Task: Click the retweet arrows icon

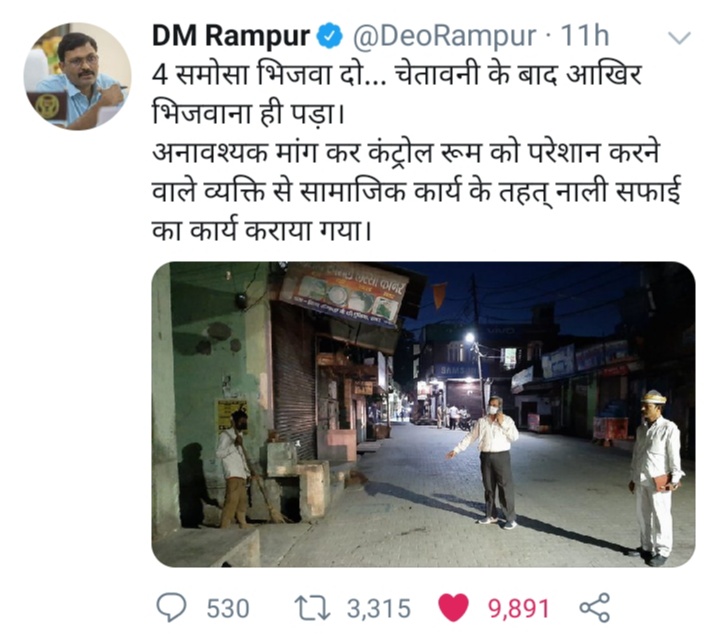Action: [312, 608]
